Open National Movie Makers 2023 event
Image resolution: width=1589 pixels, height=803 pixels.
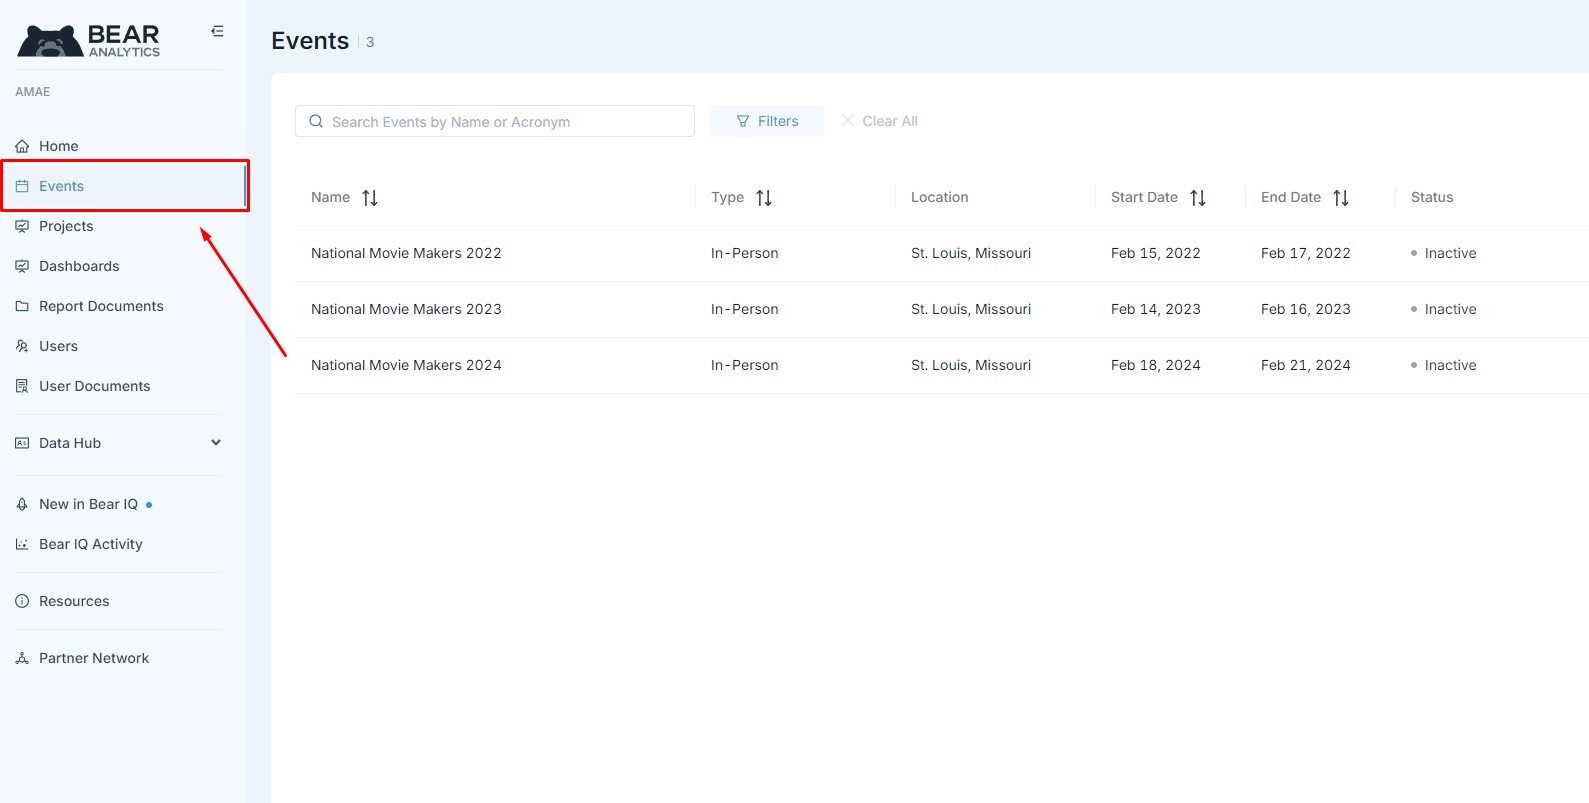coord(406,309)
